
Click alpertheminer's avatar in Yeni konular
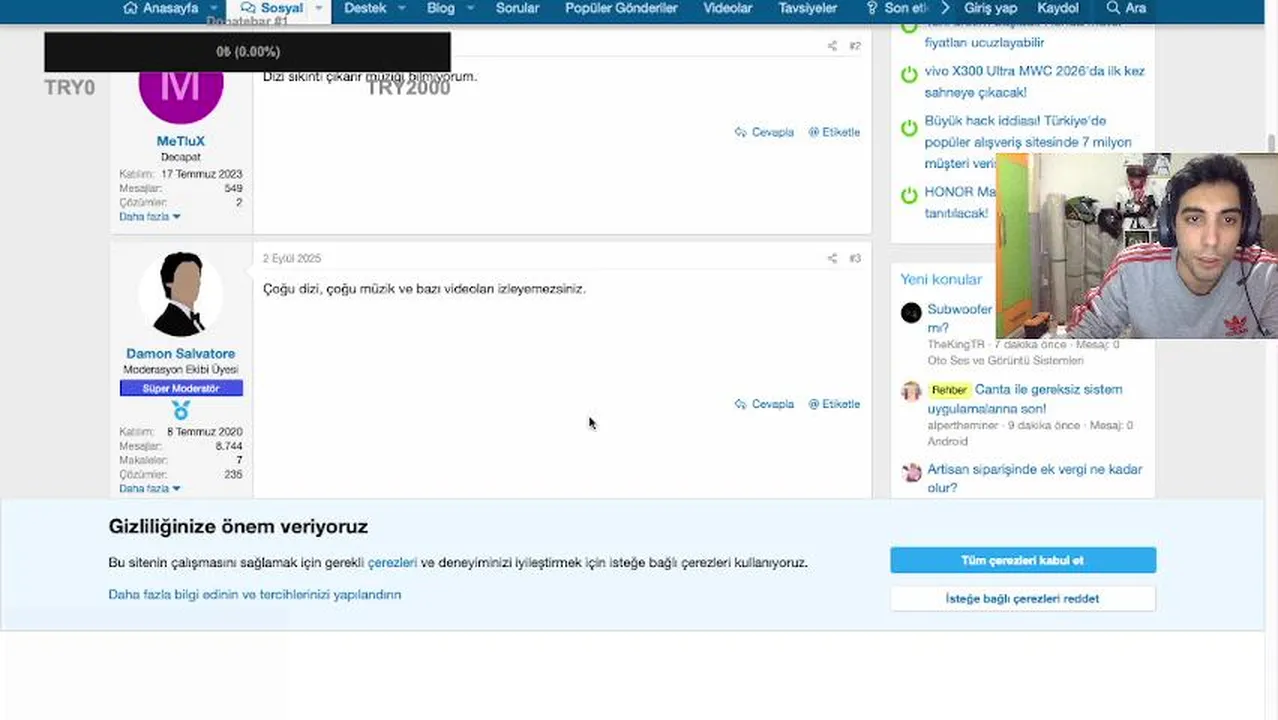911,391
